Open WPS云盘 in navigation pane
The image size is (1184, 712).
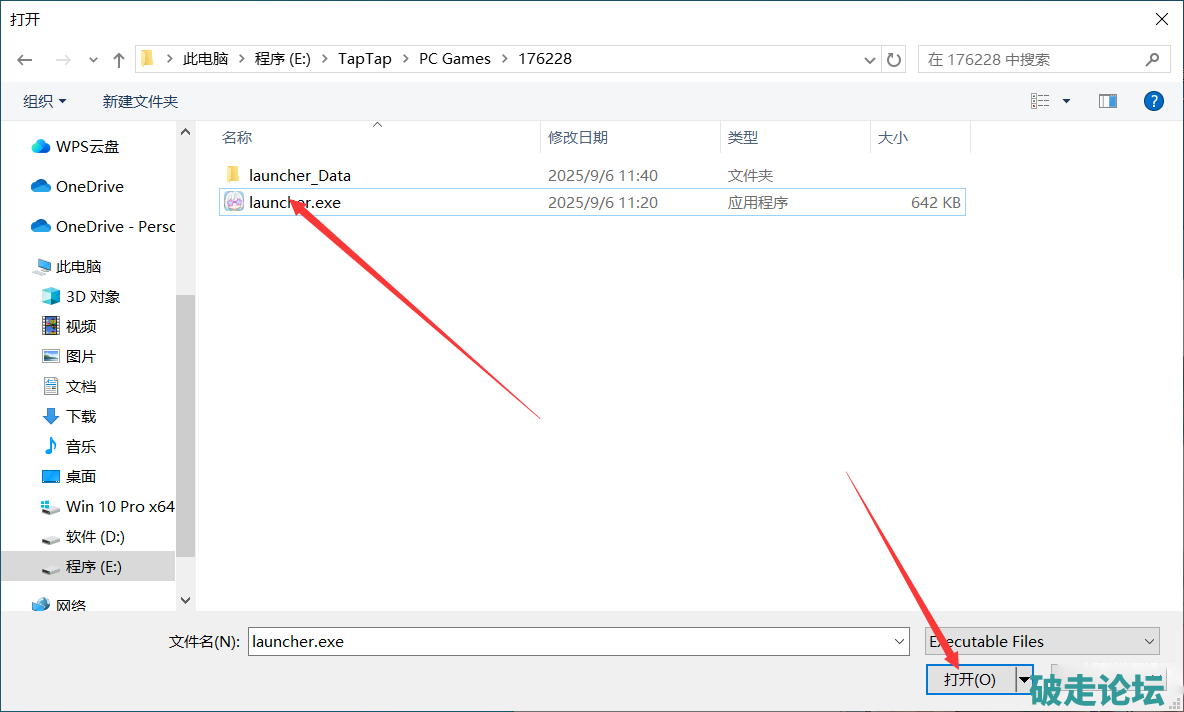pos(87,146)
